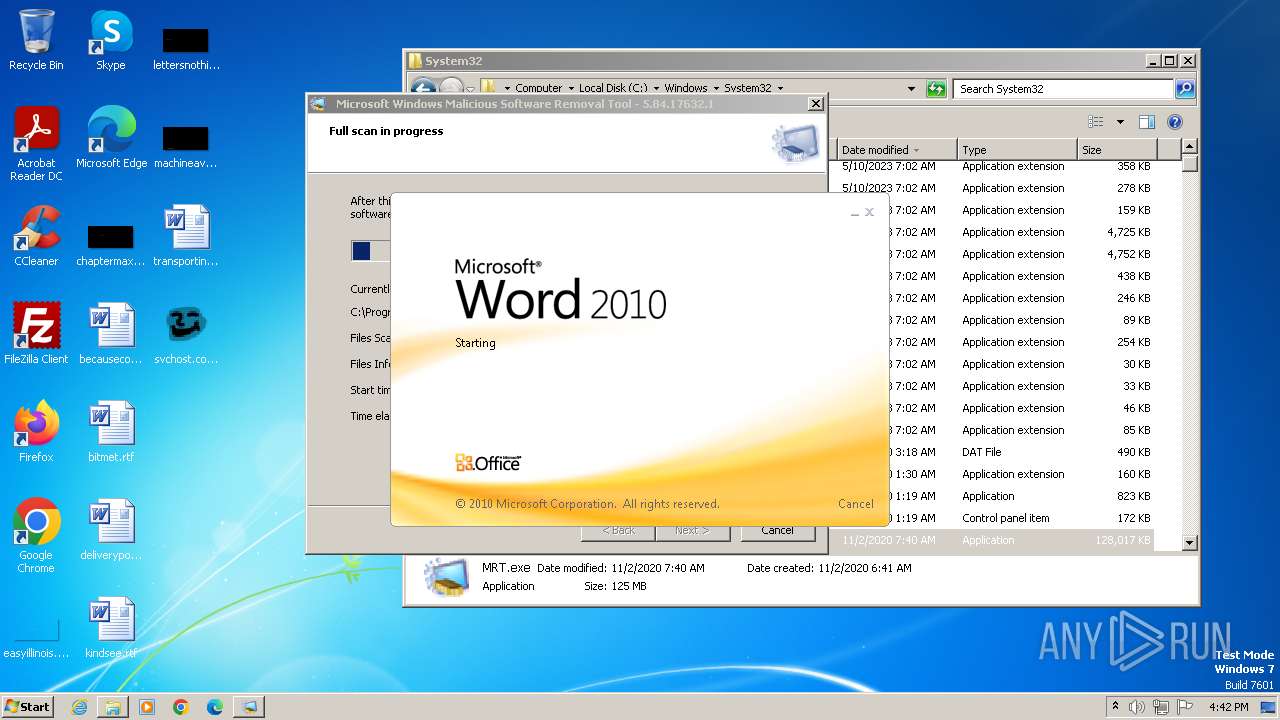
Task: Select the transportin... Word document icon
Action: (186, 236)
